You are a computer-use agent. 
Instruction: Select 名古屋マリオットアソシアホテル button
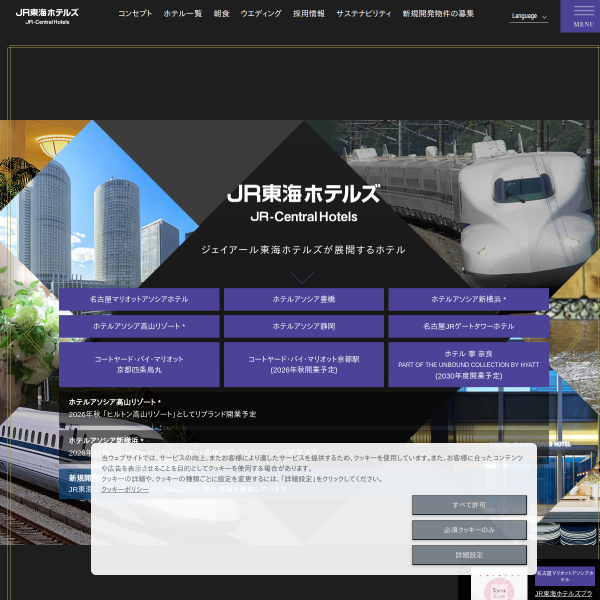pyautogui.click(x=139, y=299)
